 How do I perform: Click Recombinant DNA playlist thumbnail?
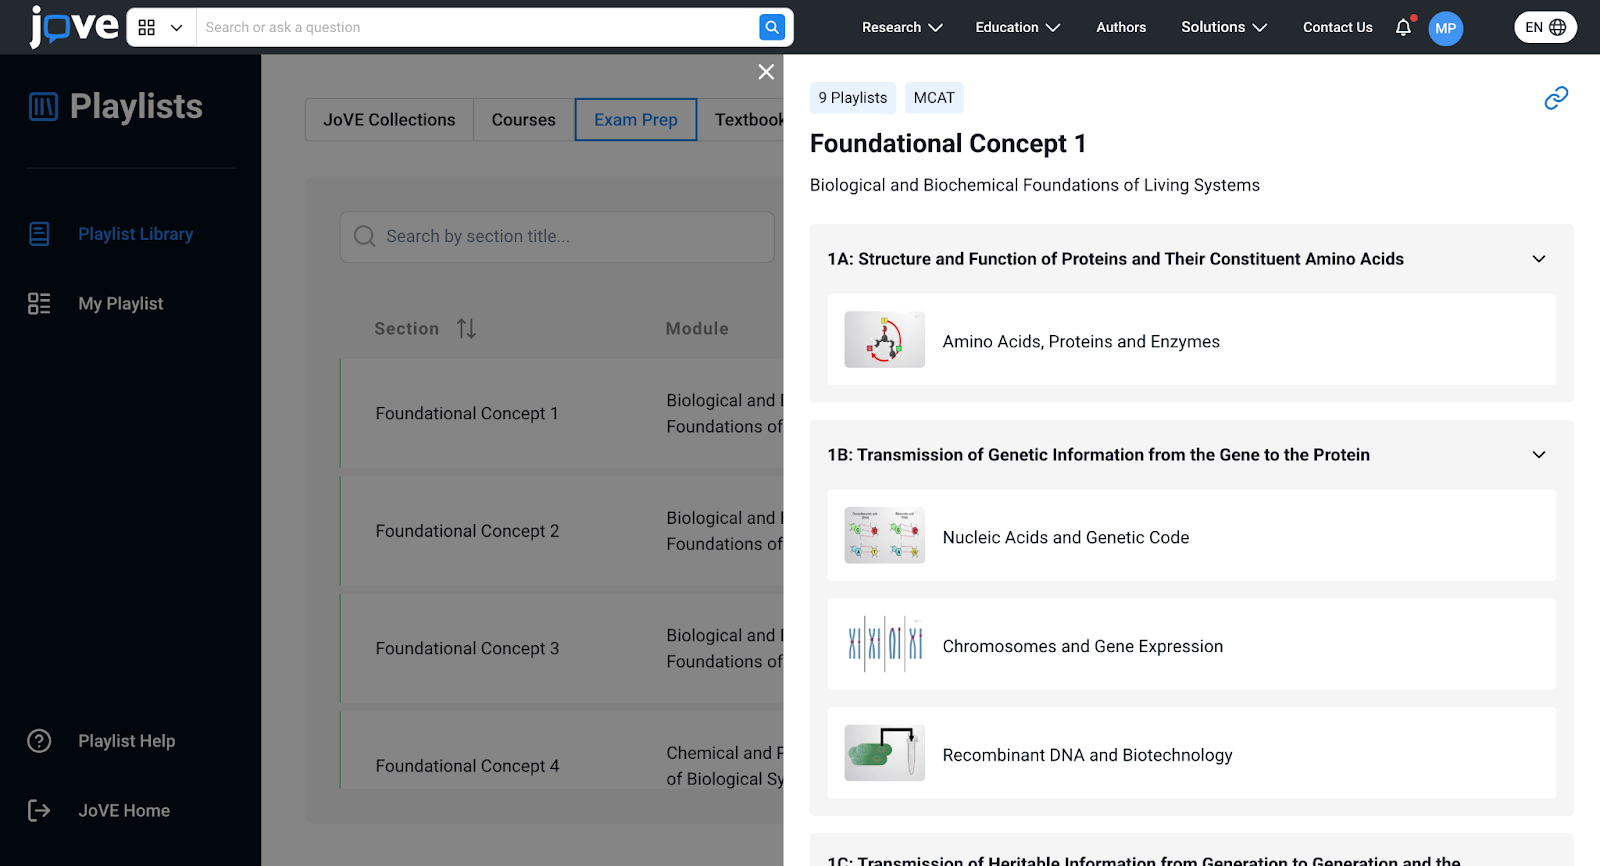pos(884,754)
